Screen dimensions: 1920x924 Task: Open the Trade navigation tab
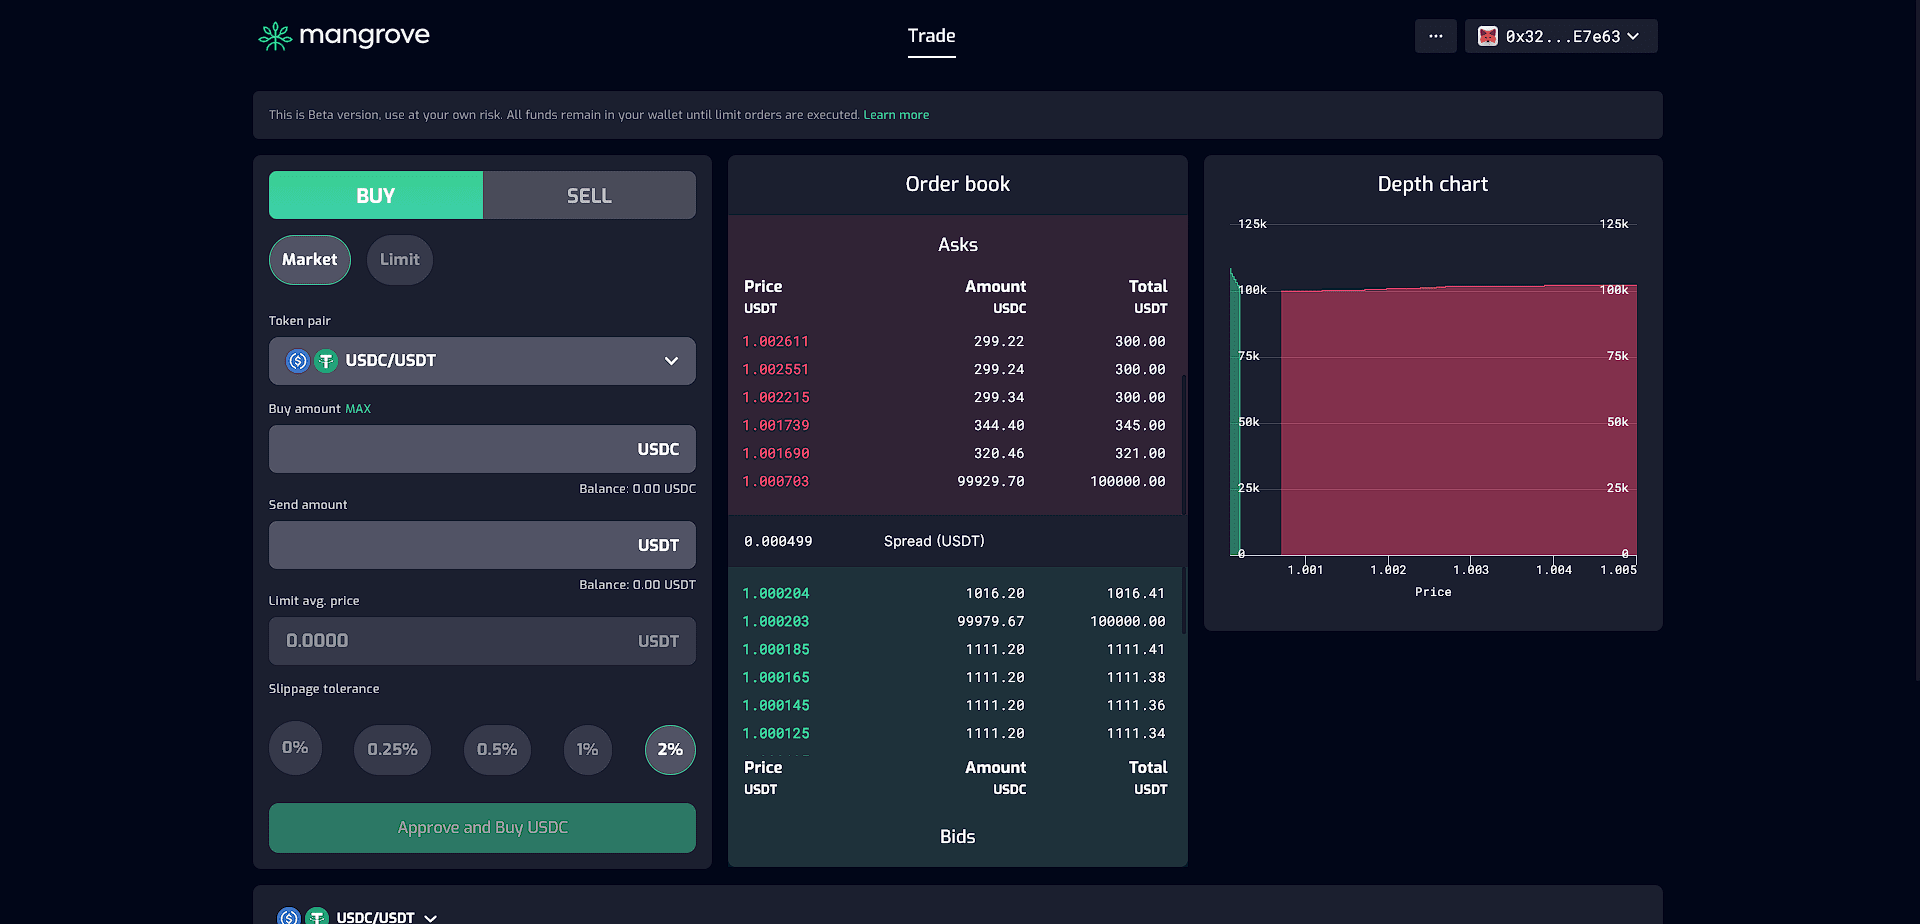[x=932, y=36]
